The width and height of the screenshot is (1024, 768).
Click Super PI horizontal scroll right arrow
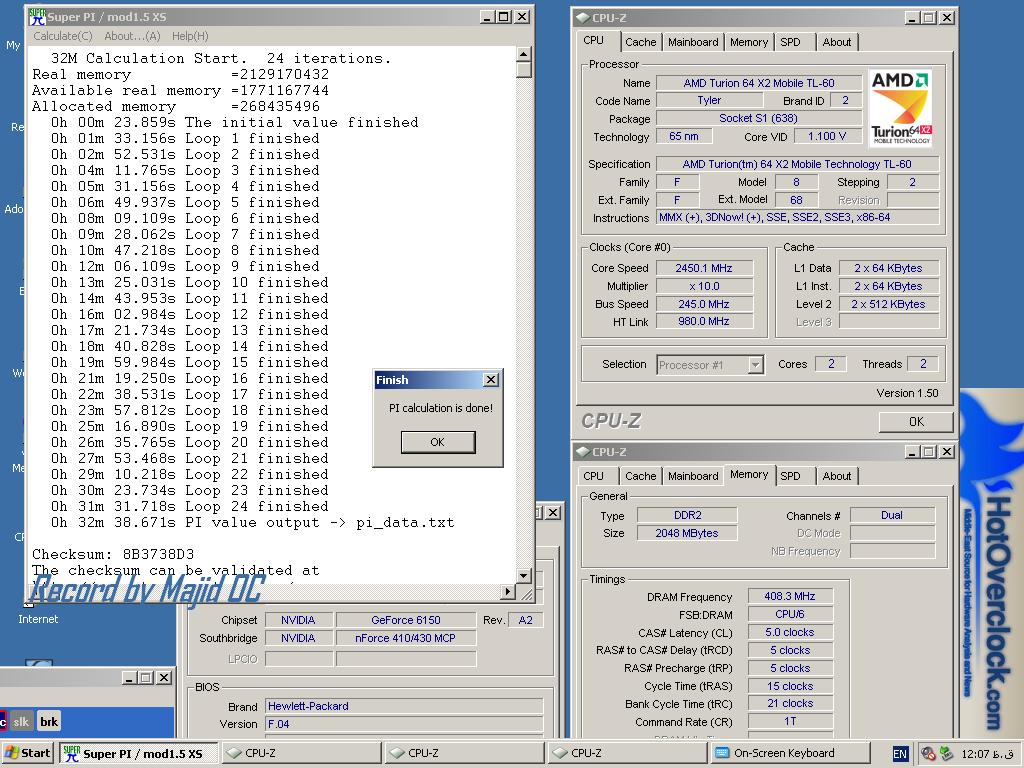[x=509, y=592]
